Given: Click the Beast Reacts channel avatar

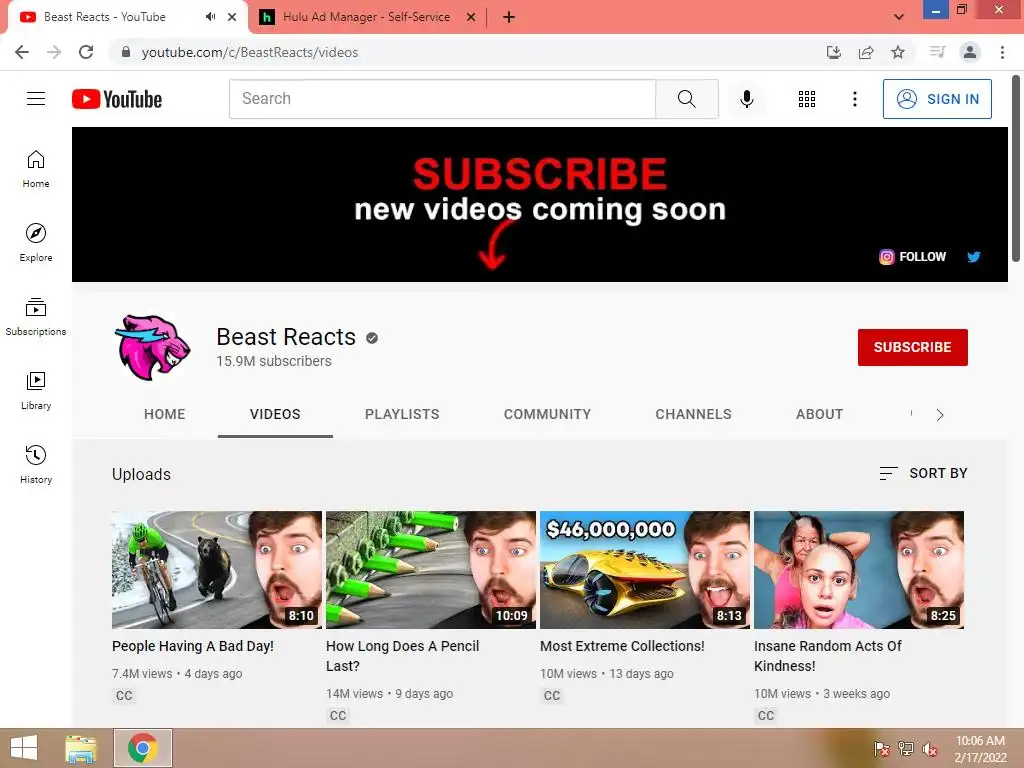Looking at the screenshot, I should (153, 347).
